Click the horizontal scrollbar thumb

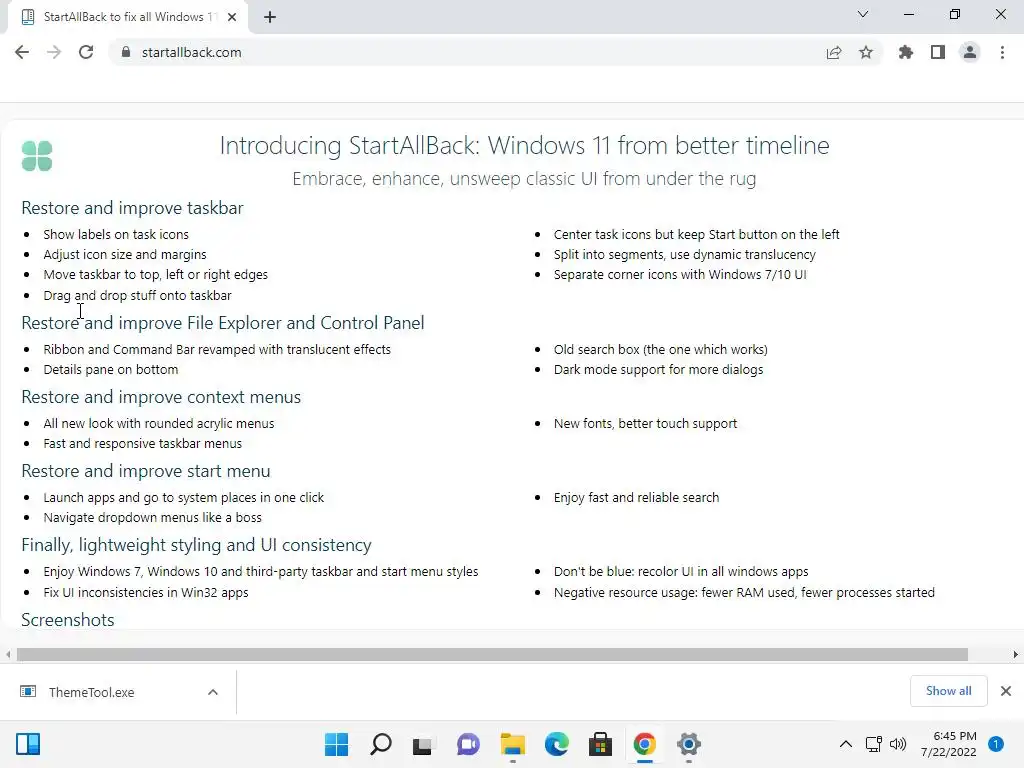click(x=492, y=654)
